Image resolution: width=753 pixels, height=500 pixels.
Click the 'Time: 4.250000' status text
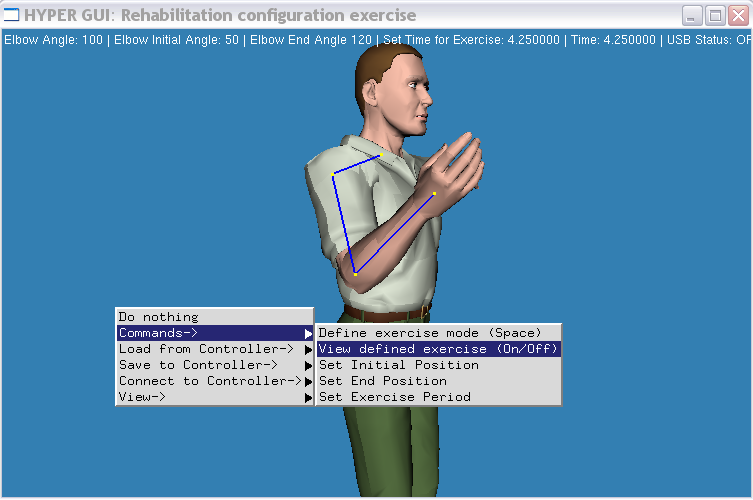pyautogui.click(x=613, y=40)
